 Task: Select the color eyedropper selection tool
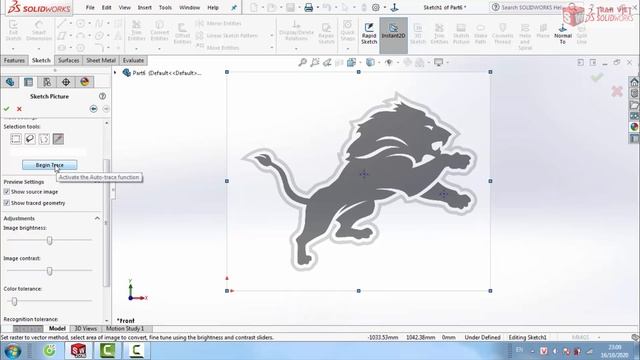click(x=58, y=139)
